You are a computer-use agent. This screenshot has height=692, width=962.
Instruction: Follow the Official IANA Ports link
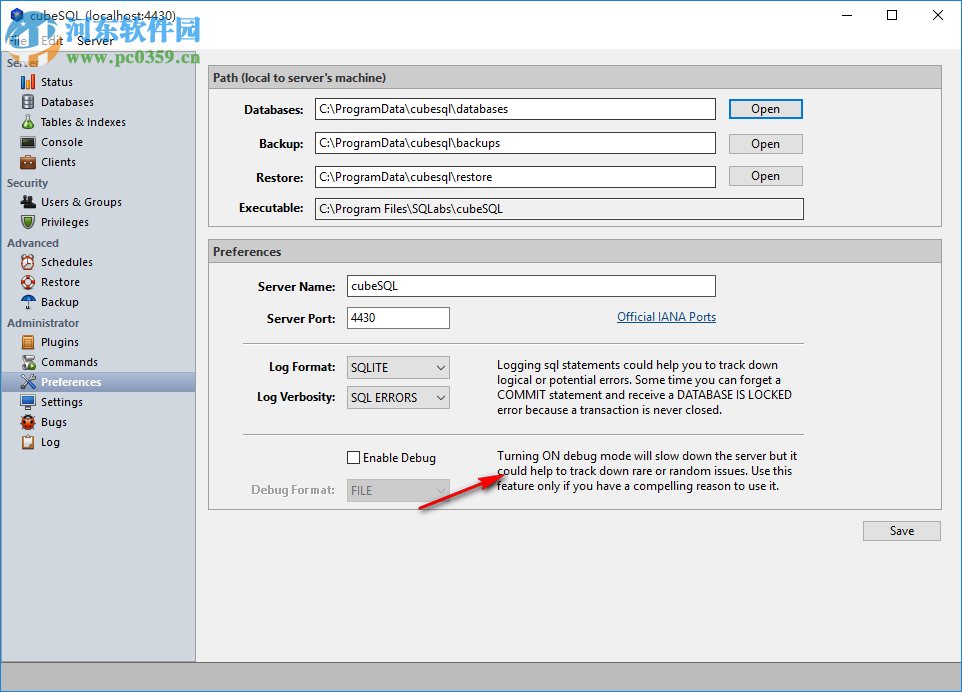point(666,317)
